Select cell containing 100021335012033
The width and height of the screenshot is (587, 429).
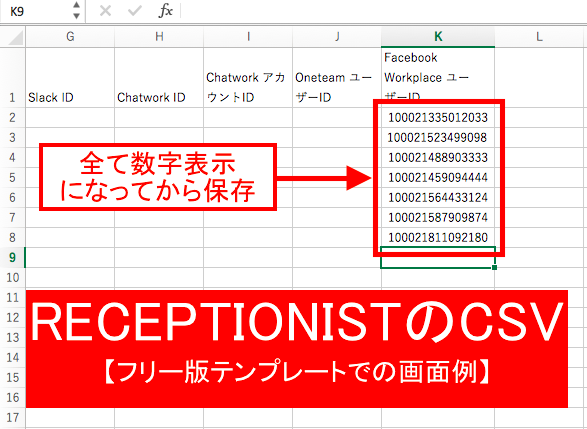(x=438, y=118)
